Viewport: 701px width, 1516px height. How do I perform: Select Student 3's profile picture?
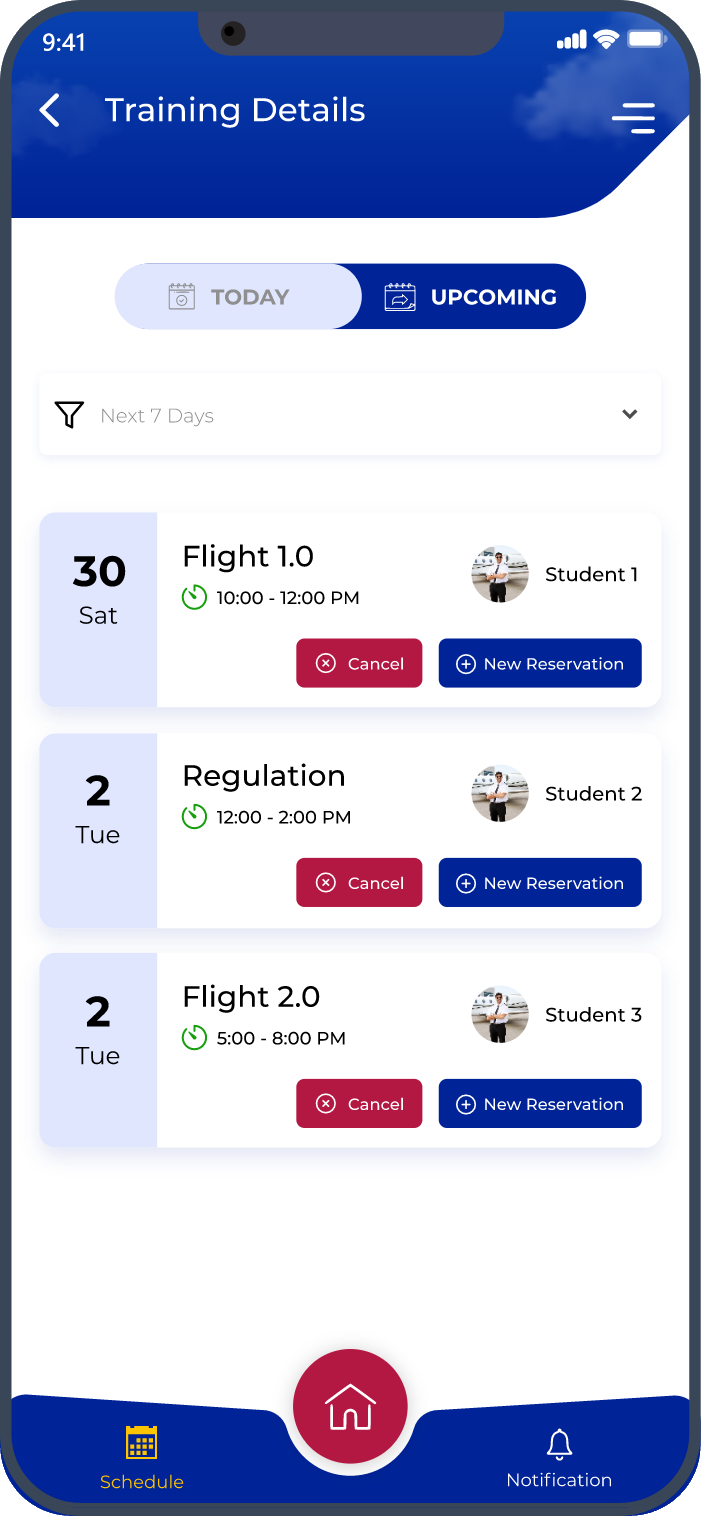coord(500,1014)
